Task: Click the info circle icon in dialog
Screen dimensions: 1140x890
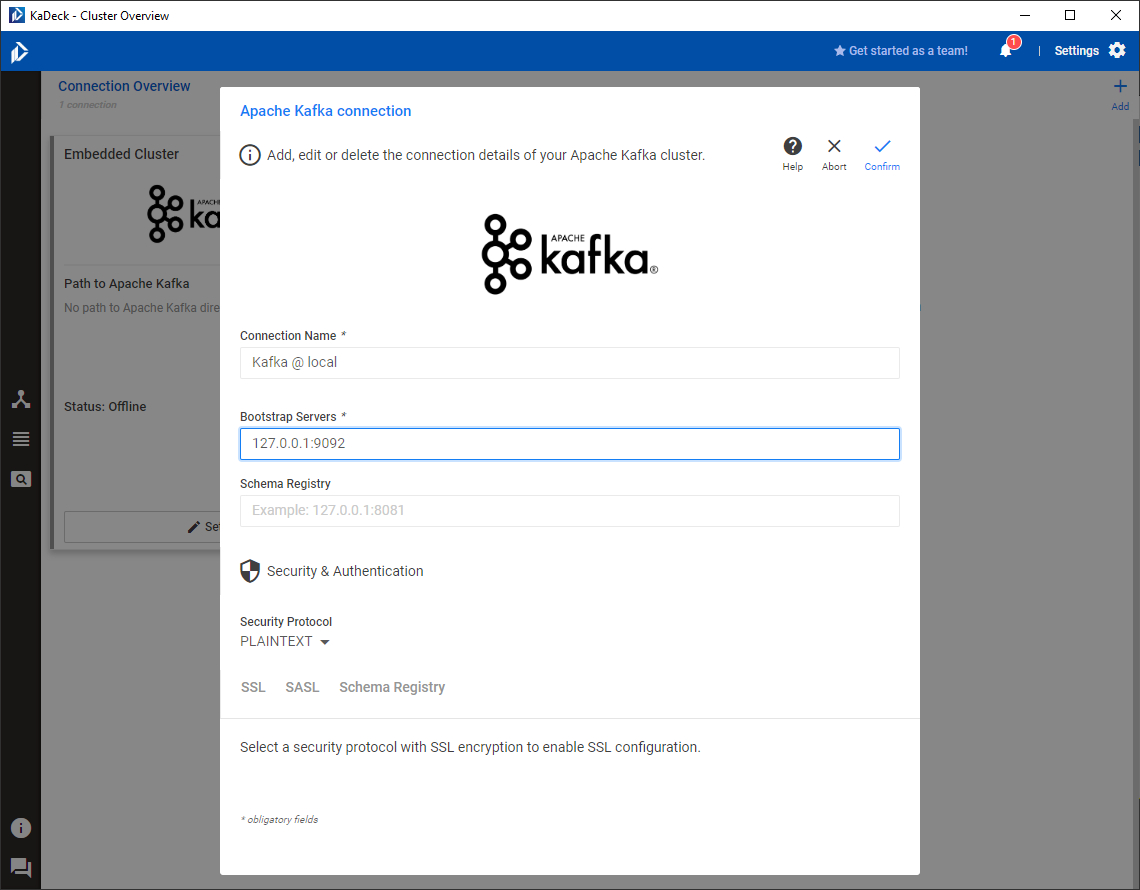Action: point(250,155)
